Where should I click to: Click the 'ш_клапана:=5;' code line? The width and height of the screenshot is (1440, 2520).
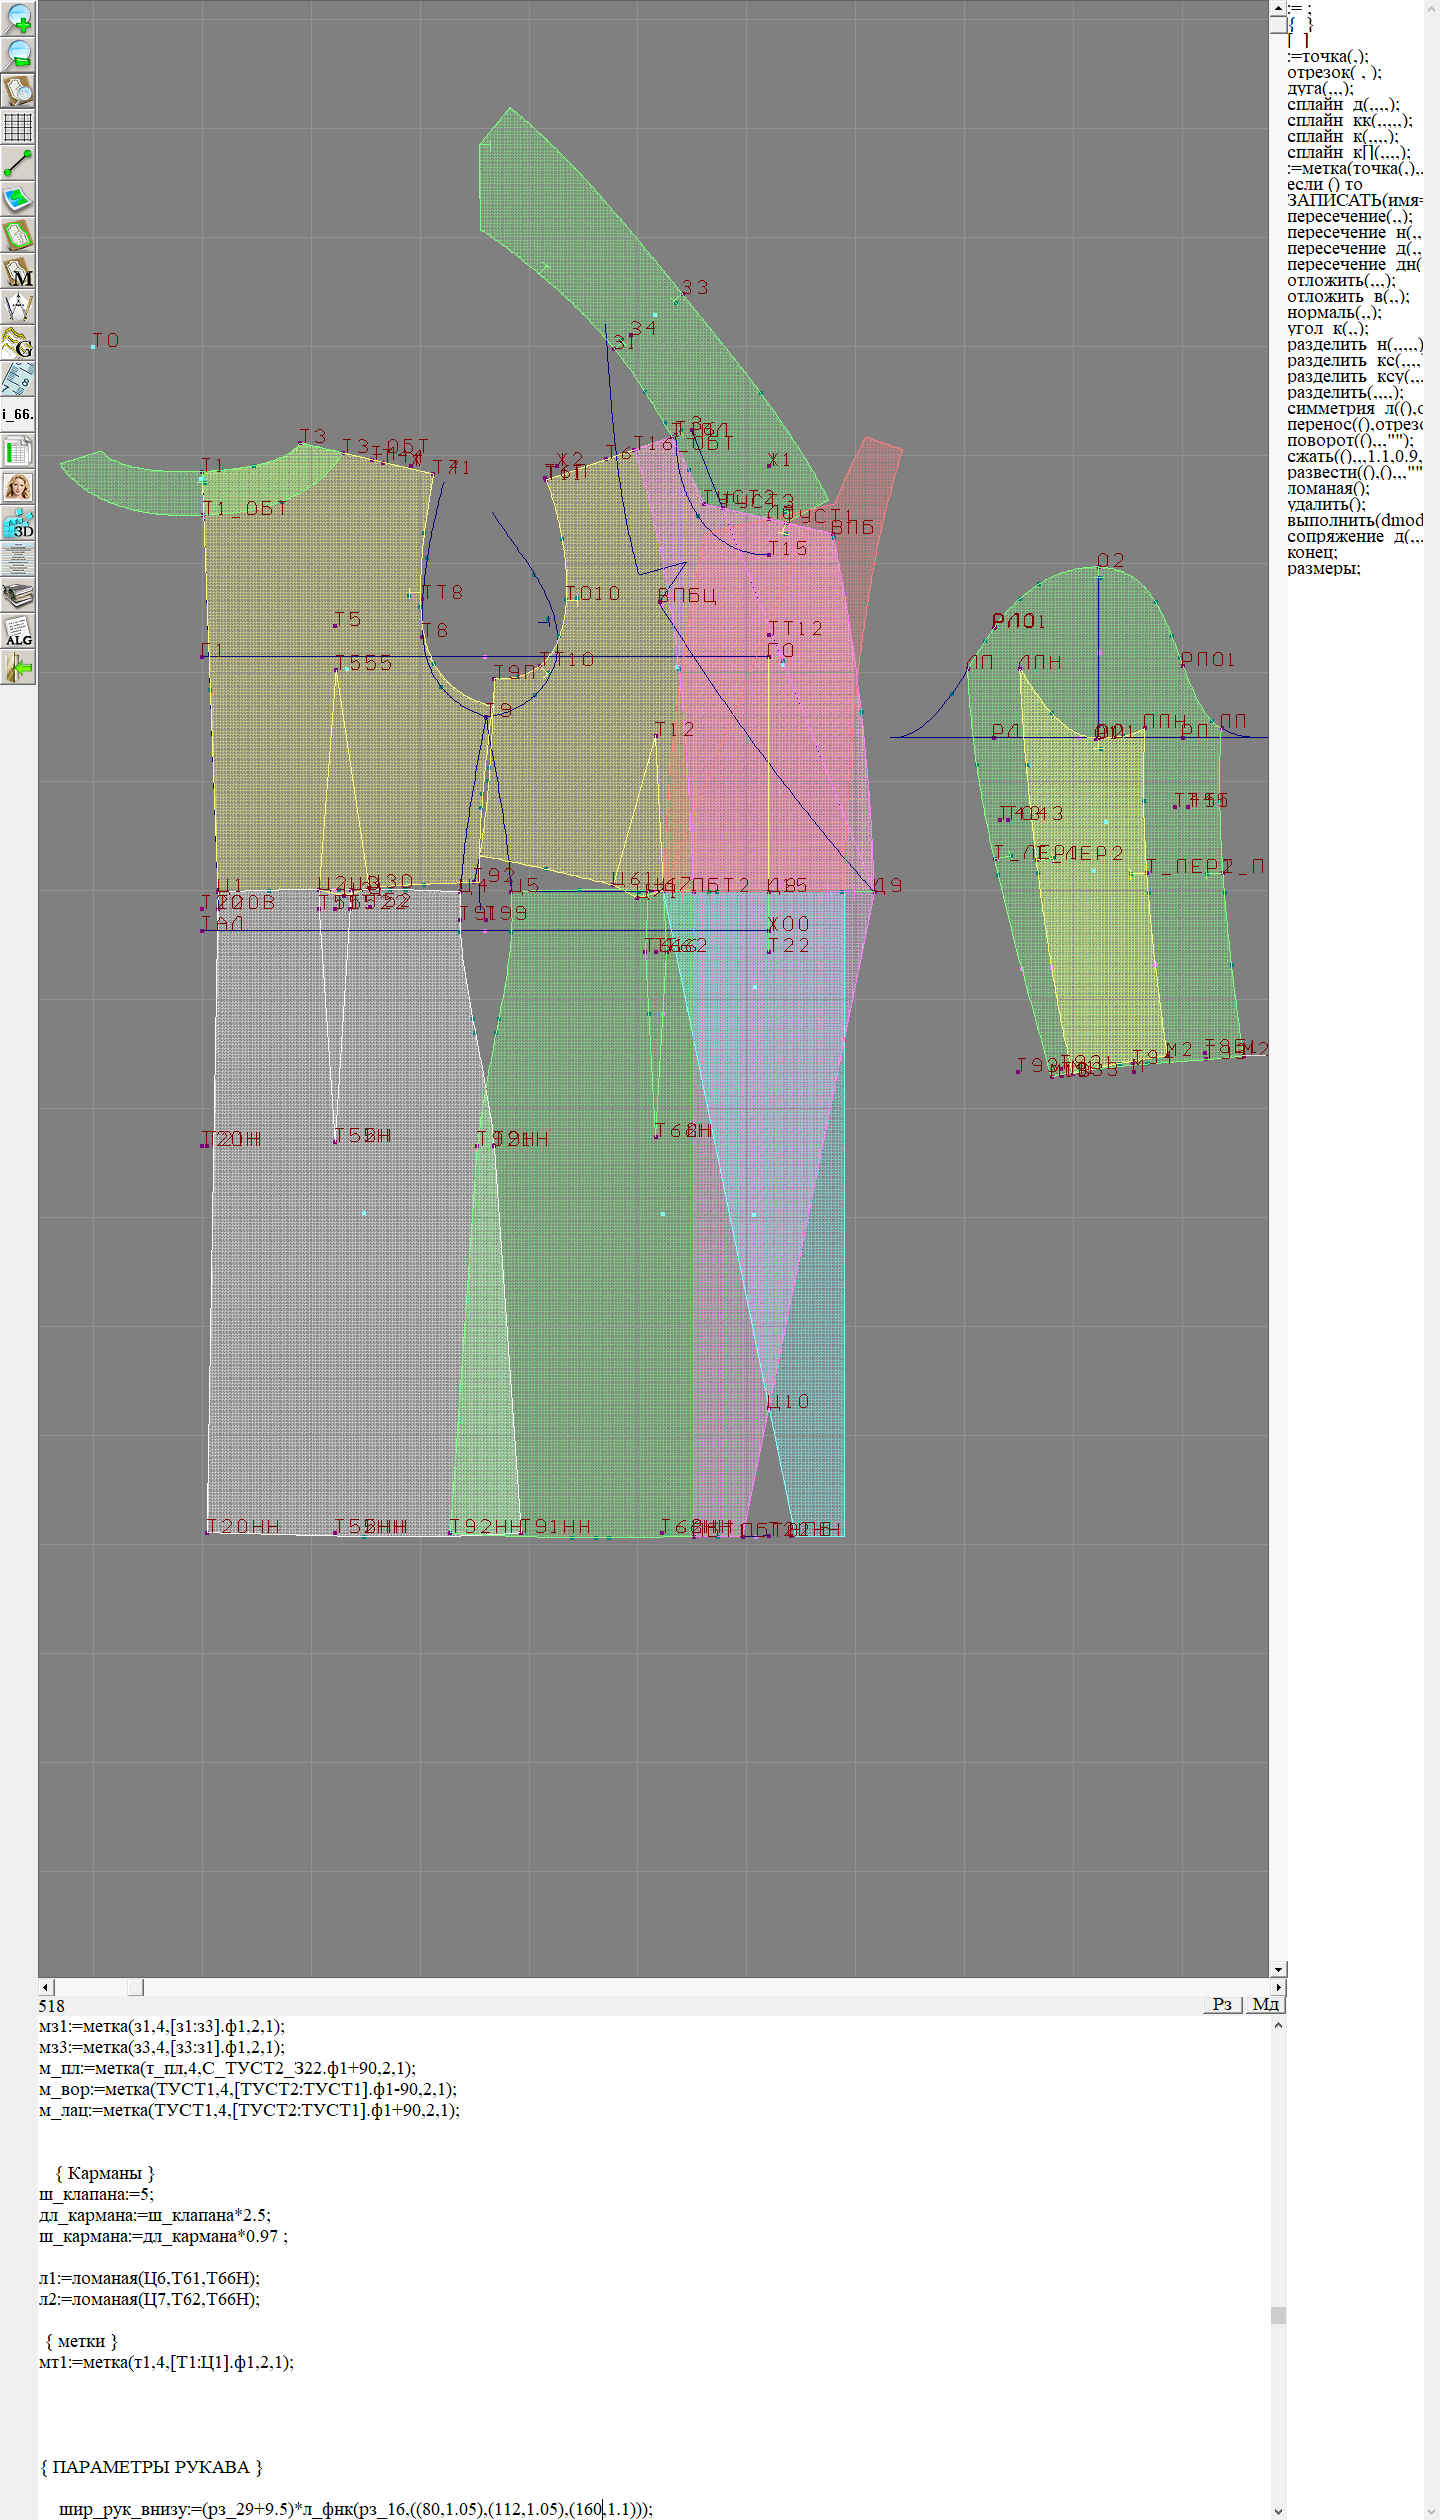click(96, 2194)
